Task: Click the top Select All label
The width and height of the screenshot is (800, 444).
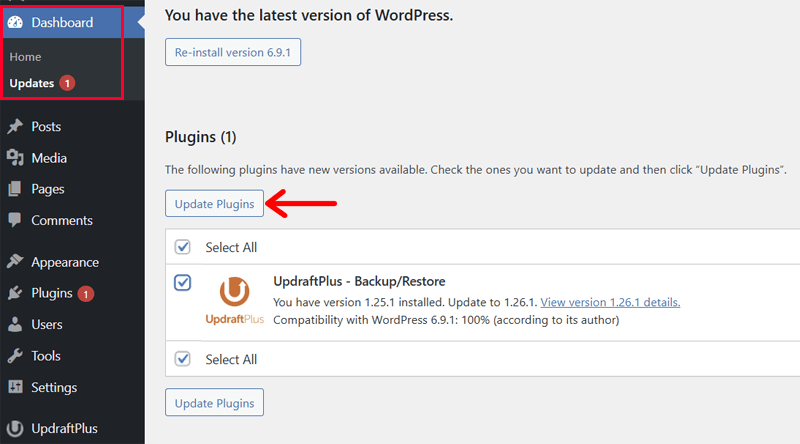Action: point(231,248)
